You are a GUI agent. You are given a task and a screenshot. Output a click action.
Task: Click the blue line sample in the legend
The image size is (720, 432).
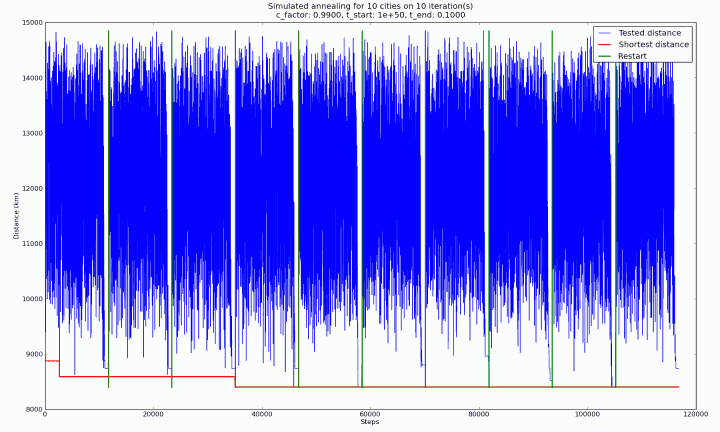(605, 33)
